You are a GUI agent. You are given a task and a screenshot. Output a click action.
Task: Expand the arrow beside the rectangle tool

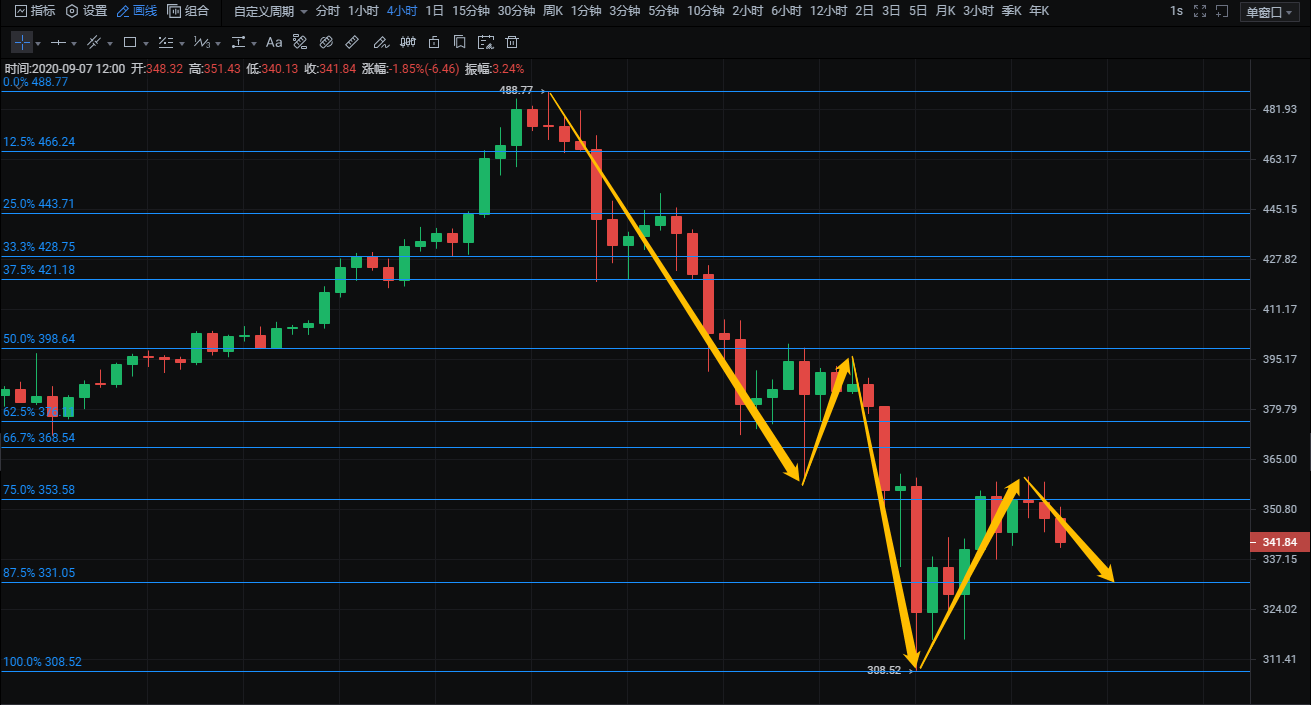pyautogui.click(x=146, y=44)
